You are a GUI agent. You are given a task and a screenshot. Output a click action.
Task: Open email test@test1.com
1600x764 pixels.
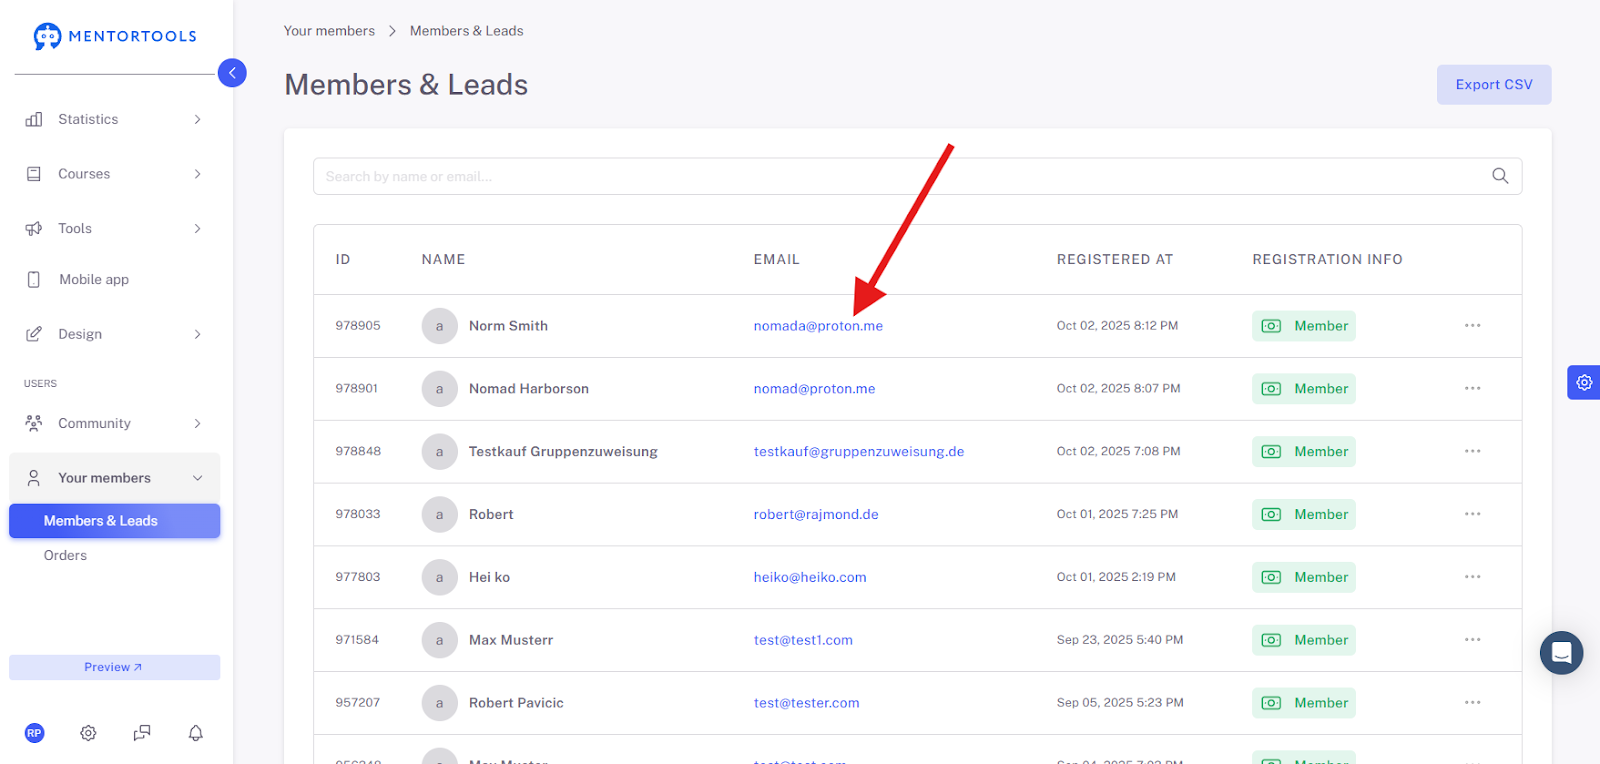tap(803, 640)
